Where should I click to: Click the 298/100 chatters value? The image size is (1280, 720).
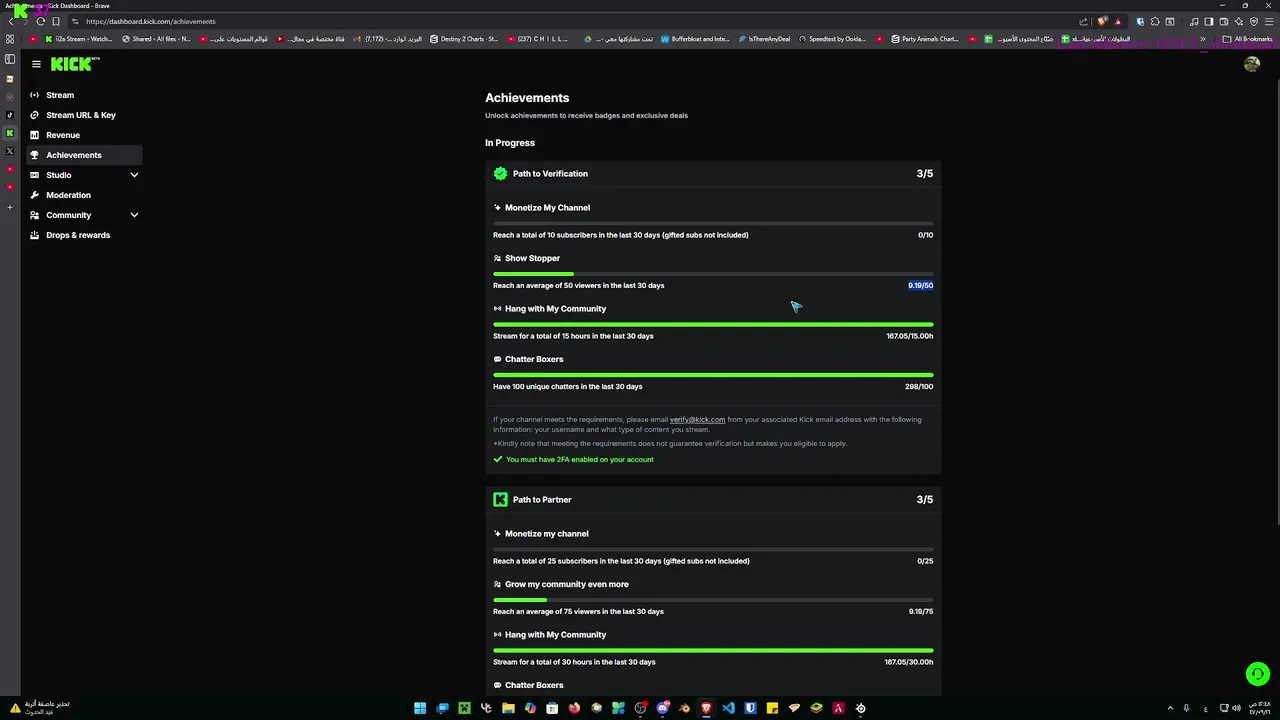tap(919, 386)
